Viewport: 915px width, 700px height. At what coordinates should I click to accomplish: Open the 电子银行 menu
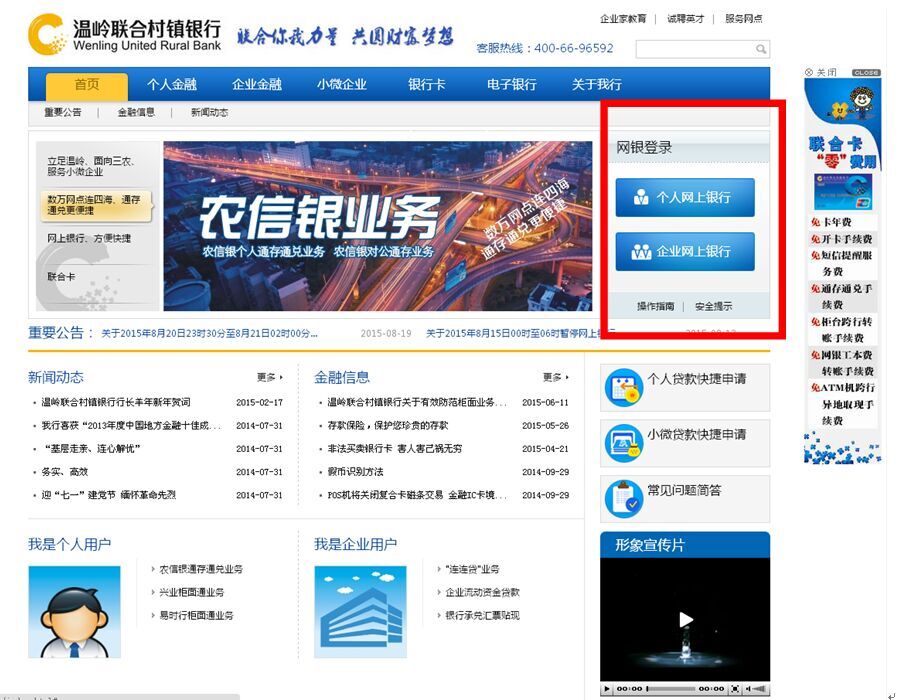[x=512, y=85]
